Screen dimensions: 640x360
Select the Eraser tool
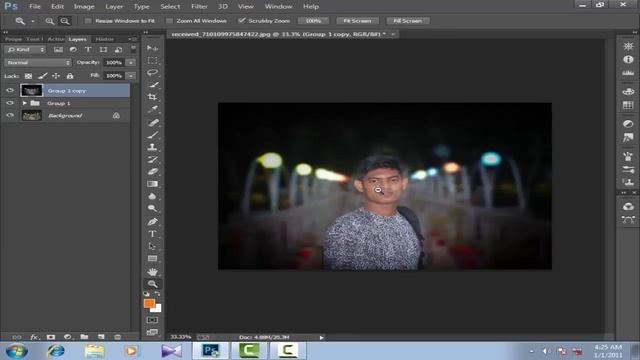coord(152,171)
